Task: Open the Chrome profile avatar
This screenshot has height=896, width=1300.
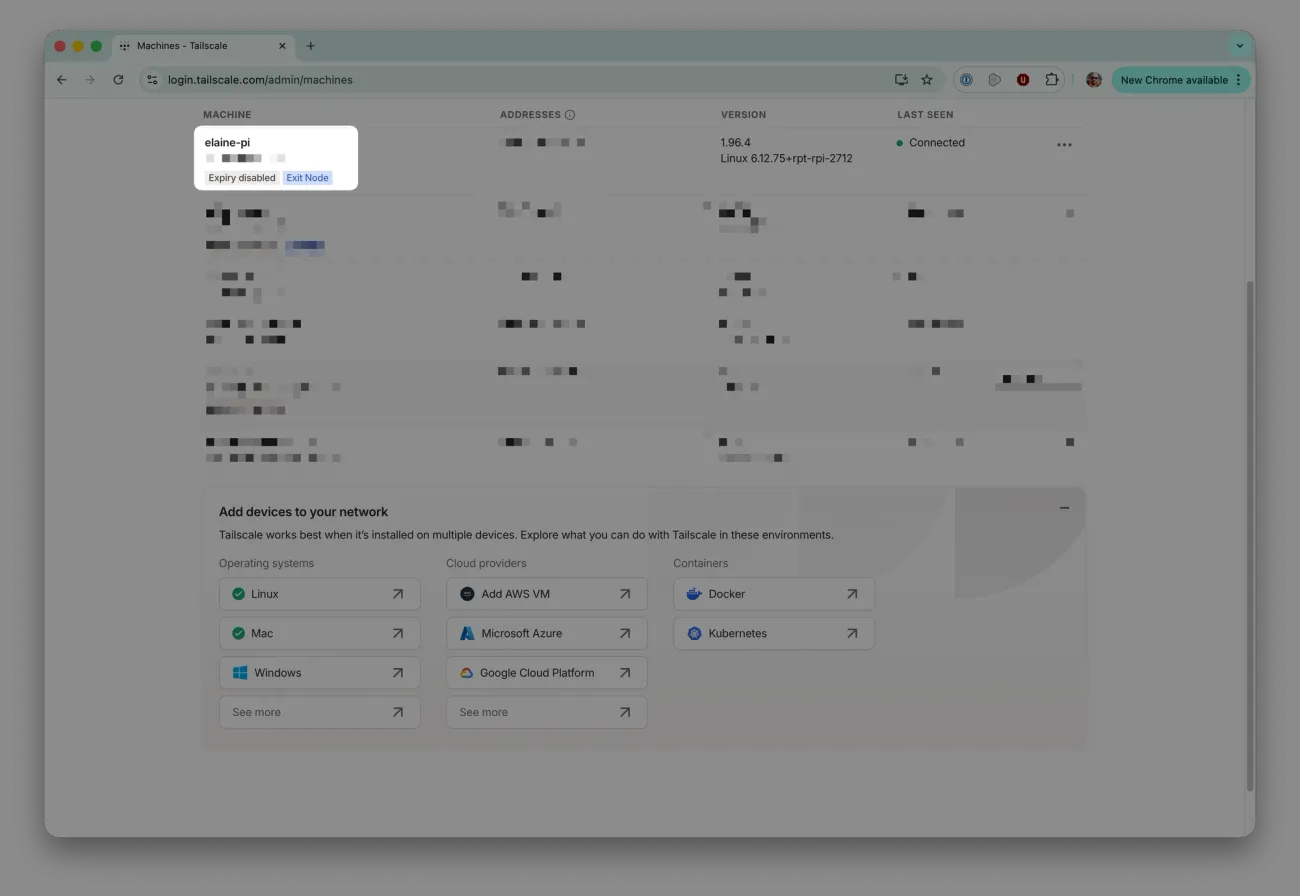Action: 1094,80
